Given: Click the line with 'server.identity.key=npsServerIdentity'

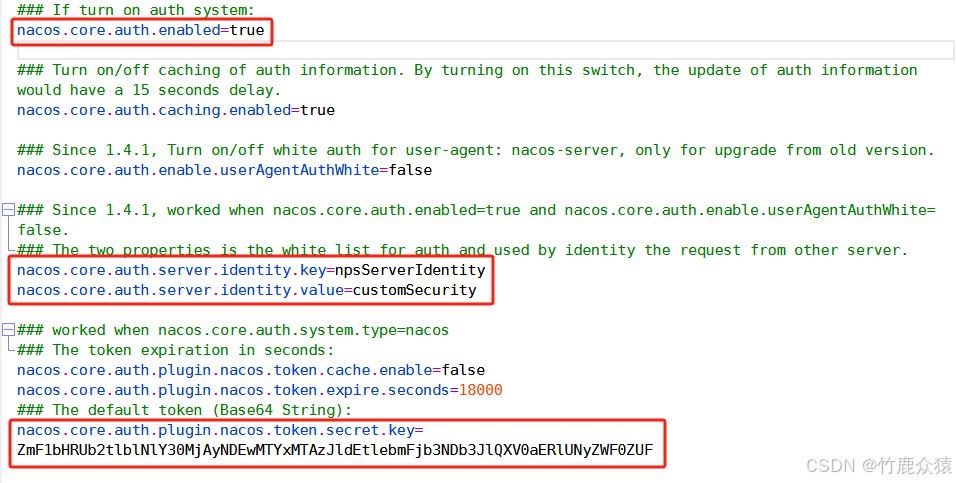Looking at the screenshot, I should pos(251,270).
